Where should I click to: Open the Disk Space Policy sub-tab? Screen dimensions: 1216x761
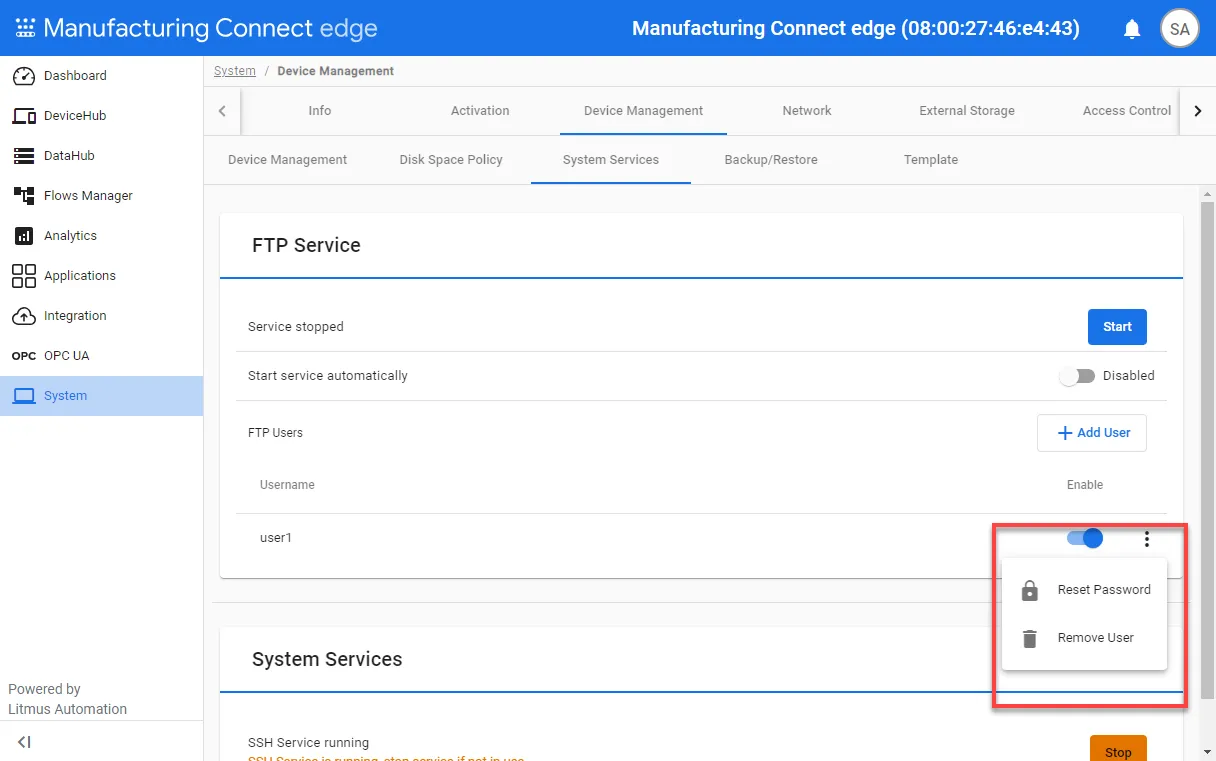pyautogui.click(x=451, y=160)
